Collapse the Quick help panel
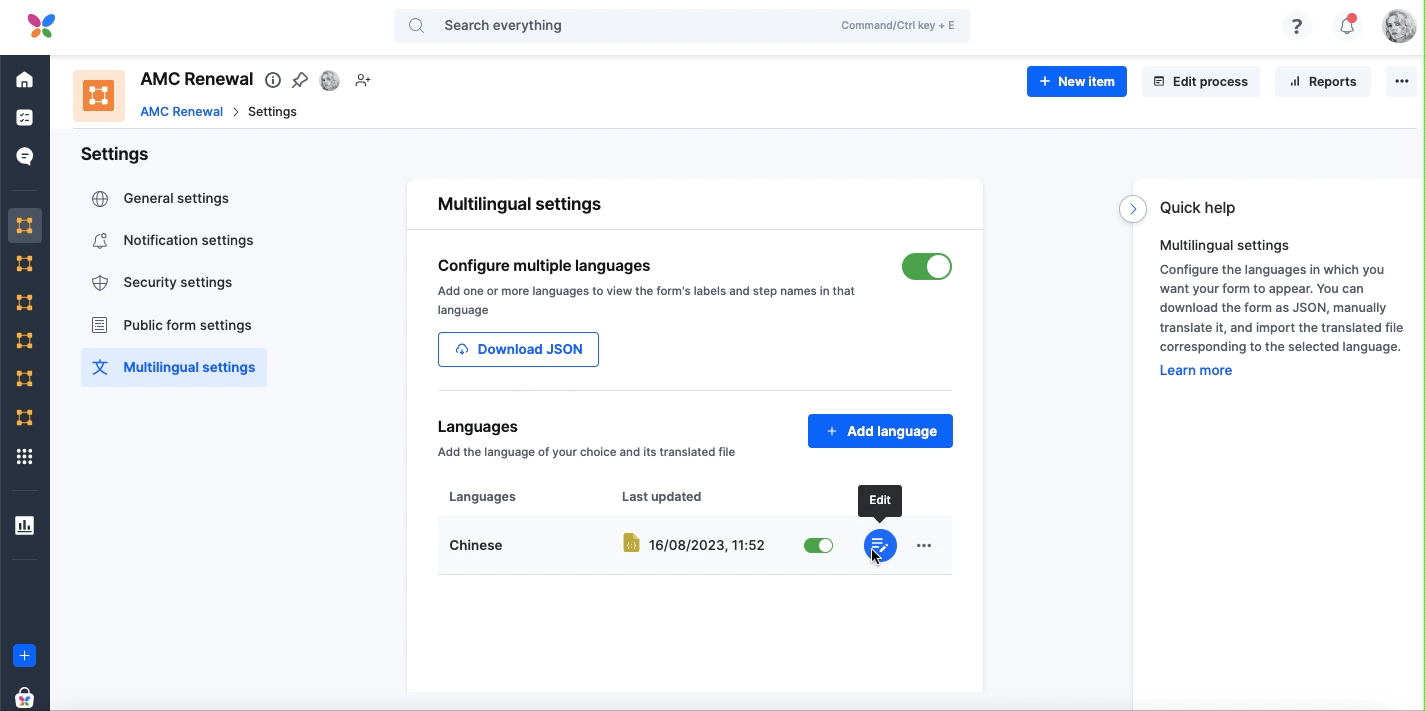 1132,208
